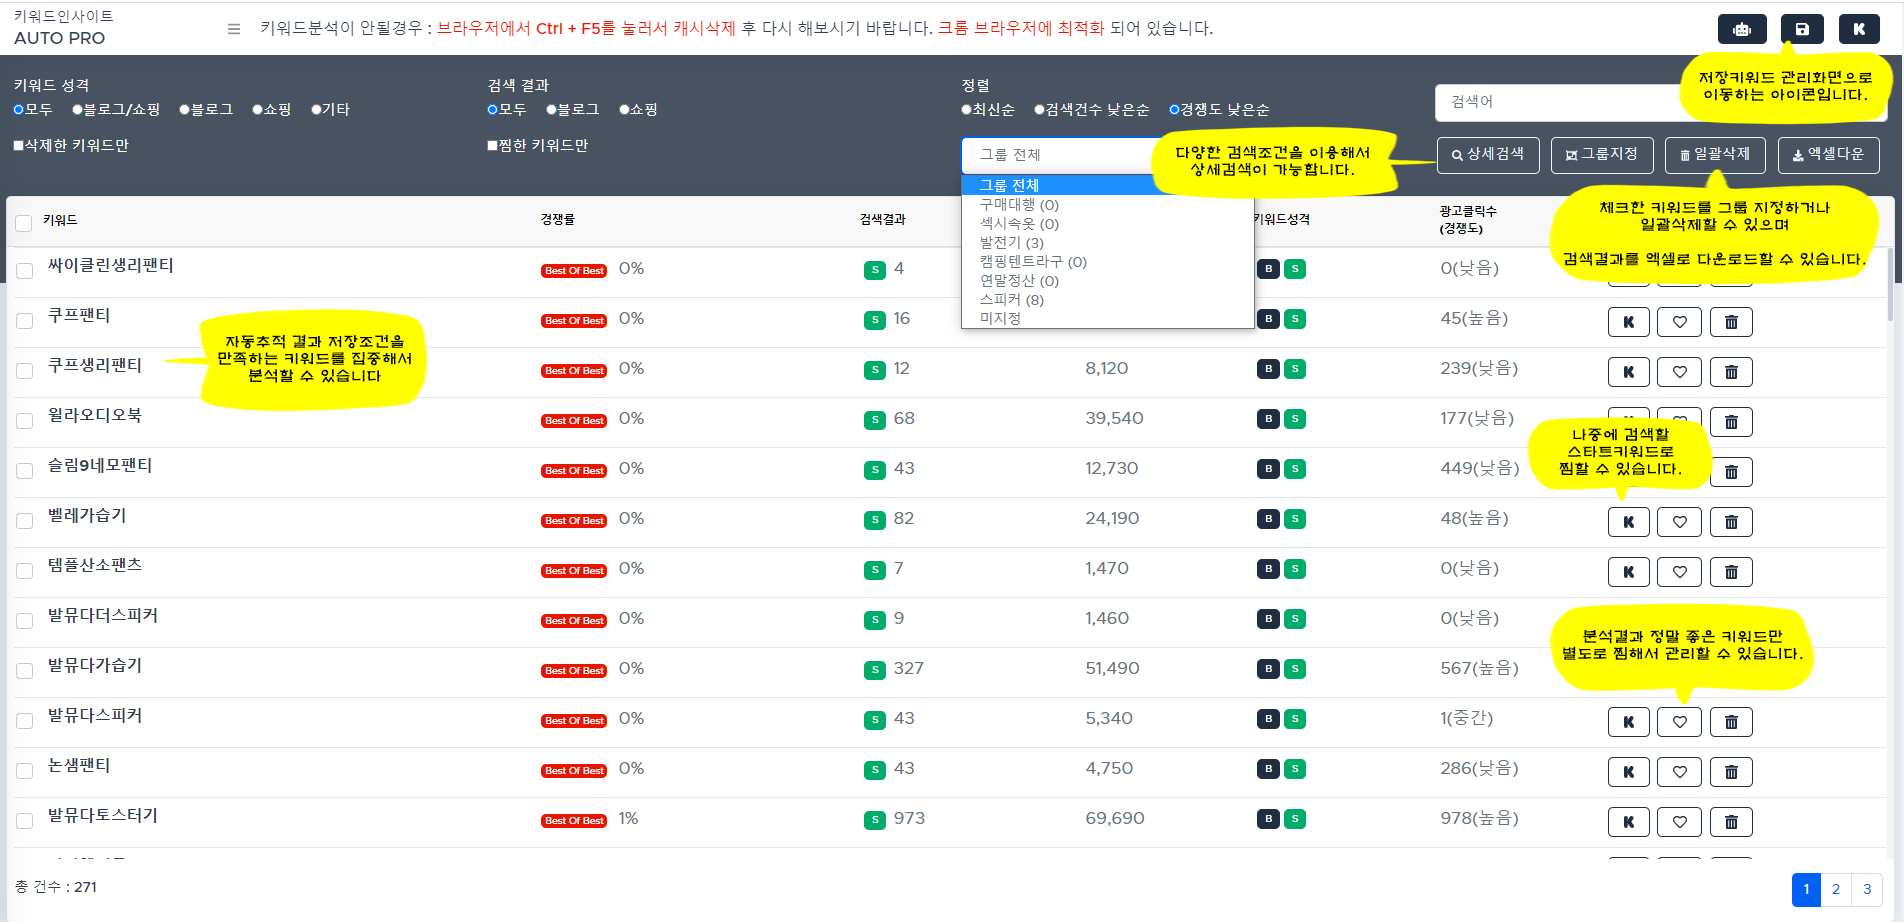Screen dimensions: 1904x922
Task: Click the K button in 밭뮤다스피커 row
Action: click(1628, 722)
